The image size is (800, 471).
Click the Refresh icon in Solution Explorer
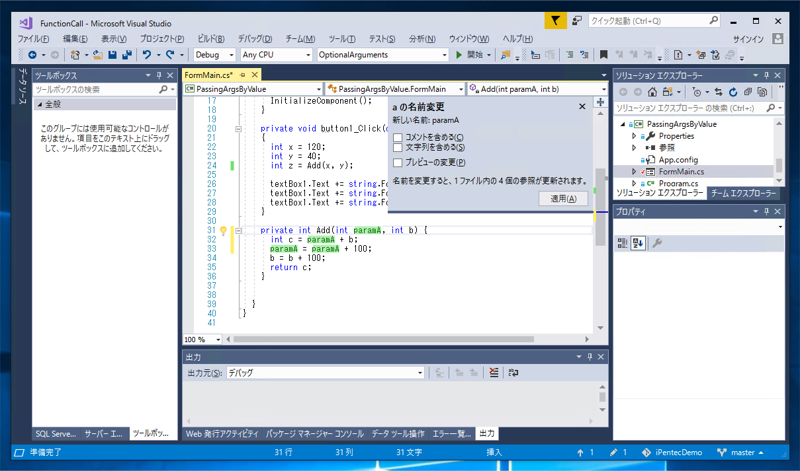coord(733,92)
